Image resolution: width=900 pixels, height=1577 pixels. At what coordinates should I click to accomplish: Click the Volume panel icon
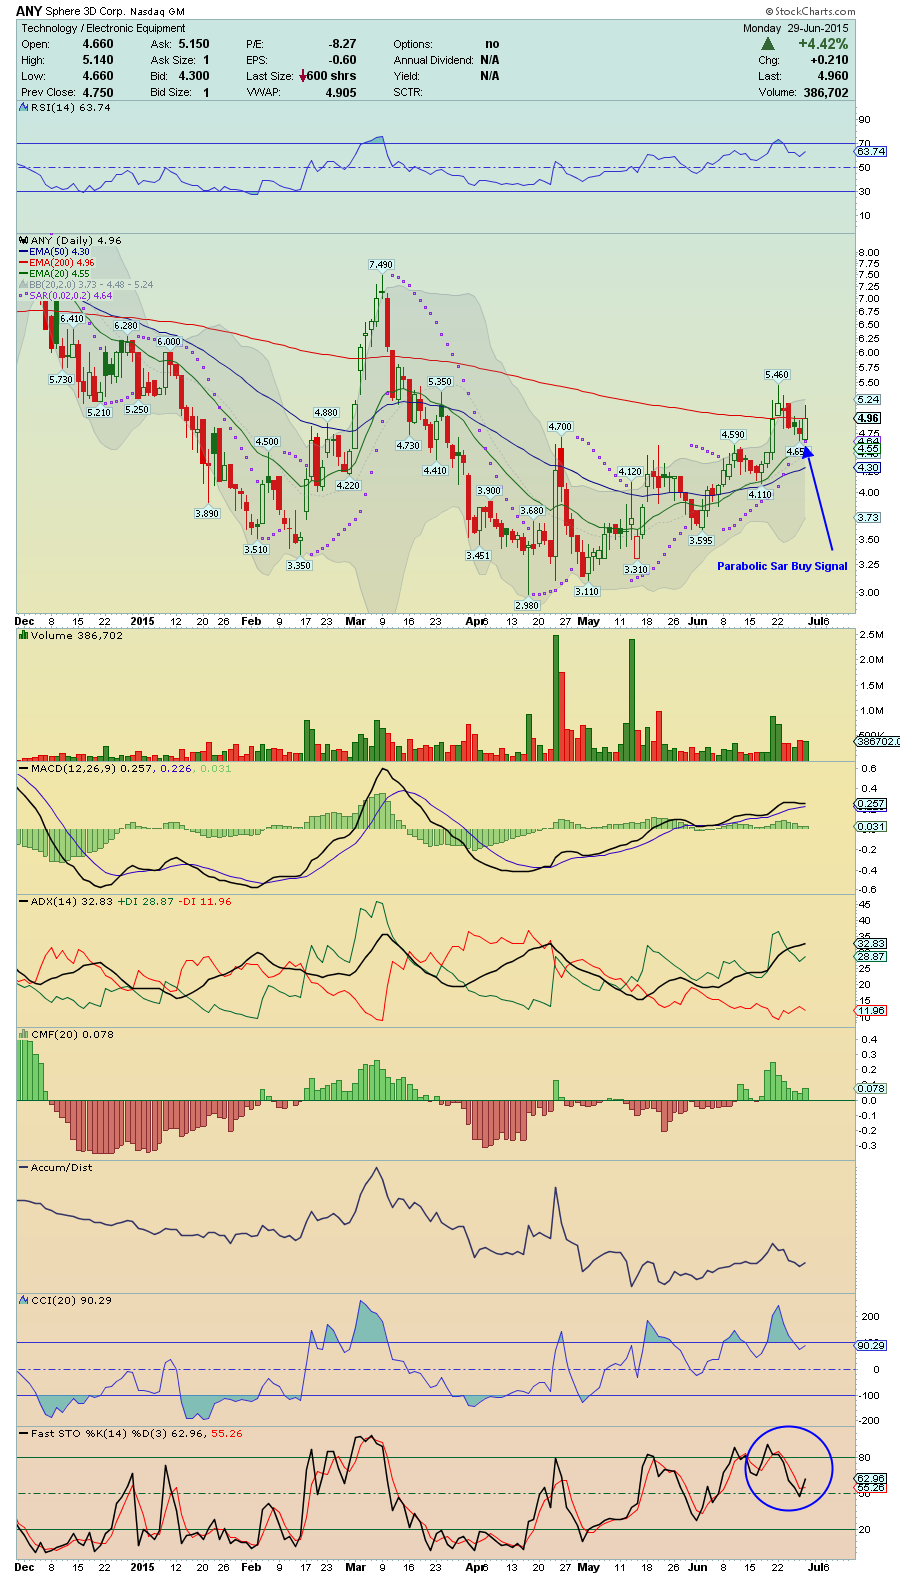tap(24, 636)
